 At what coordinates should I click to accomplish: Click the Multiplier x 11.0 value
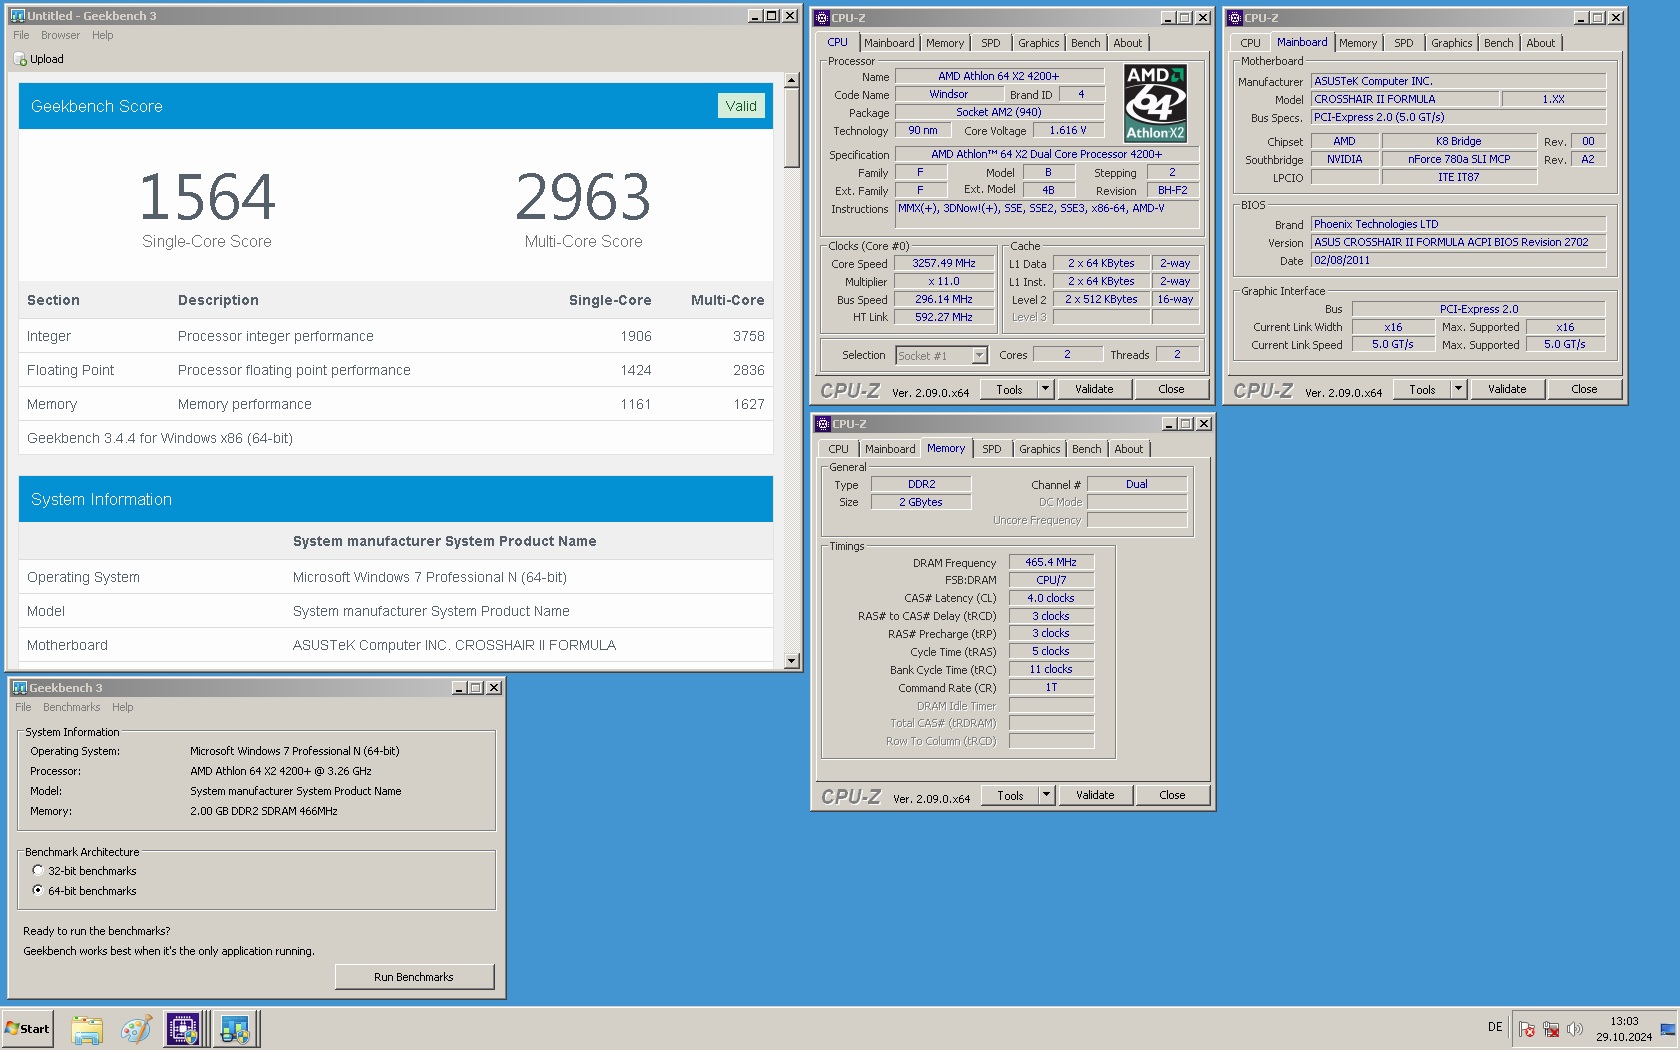pyautogui.click(x=943, y=282)
